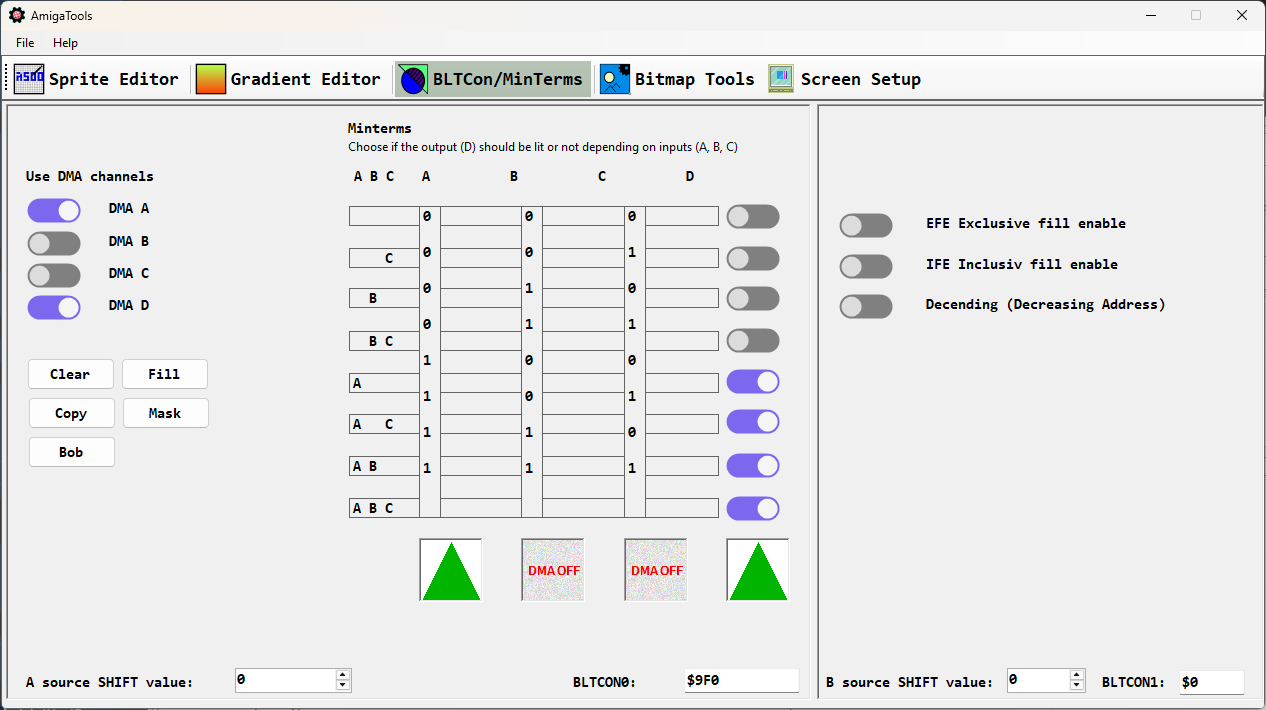
Task: Click the 'DMA A' label text
Action: tap(129, 209)
